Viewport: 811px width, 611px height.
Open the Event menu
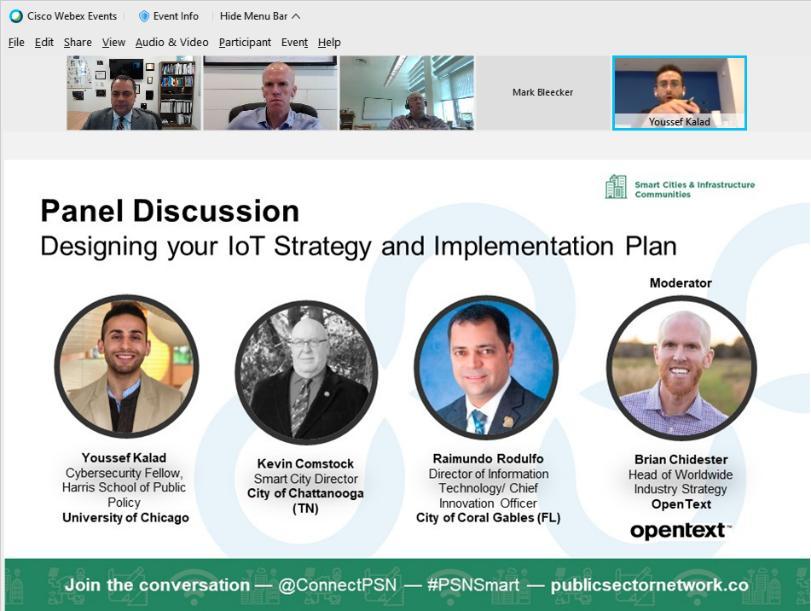(294, 42)
